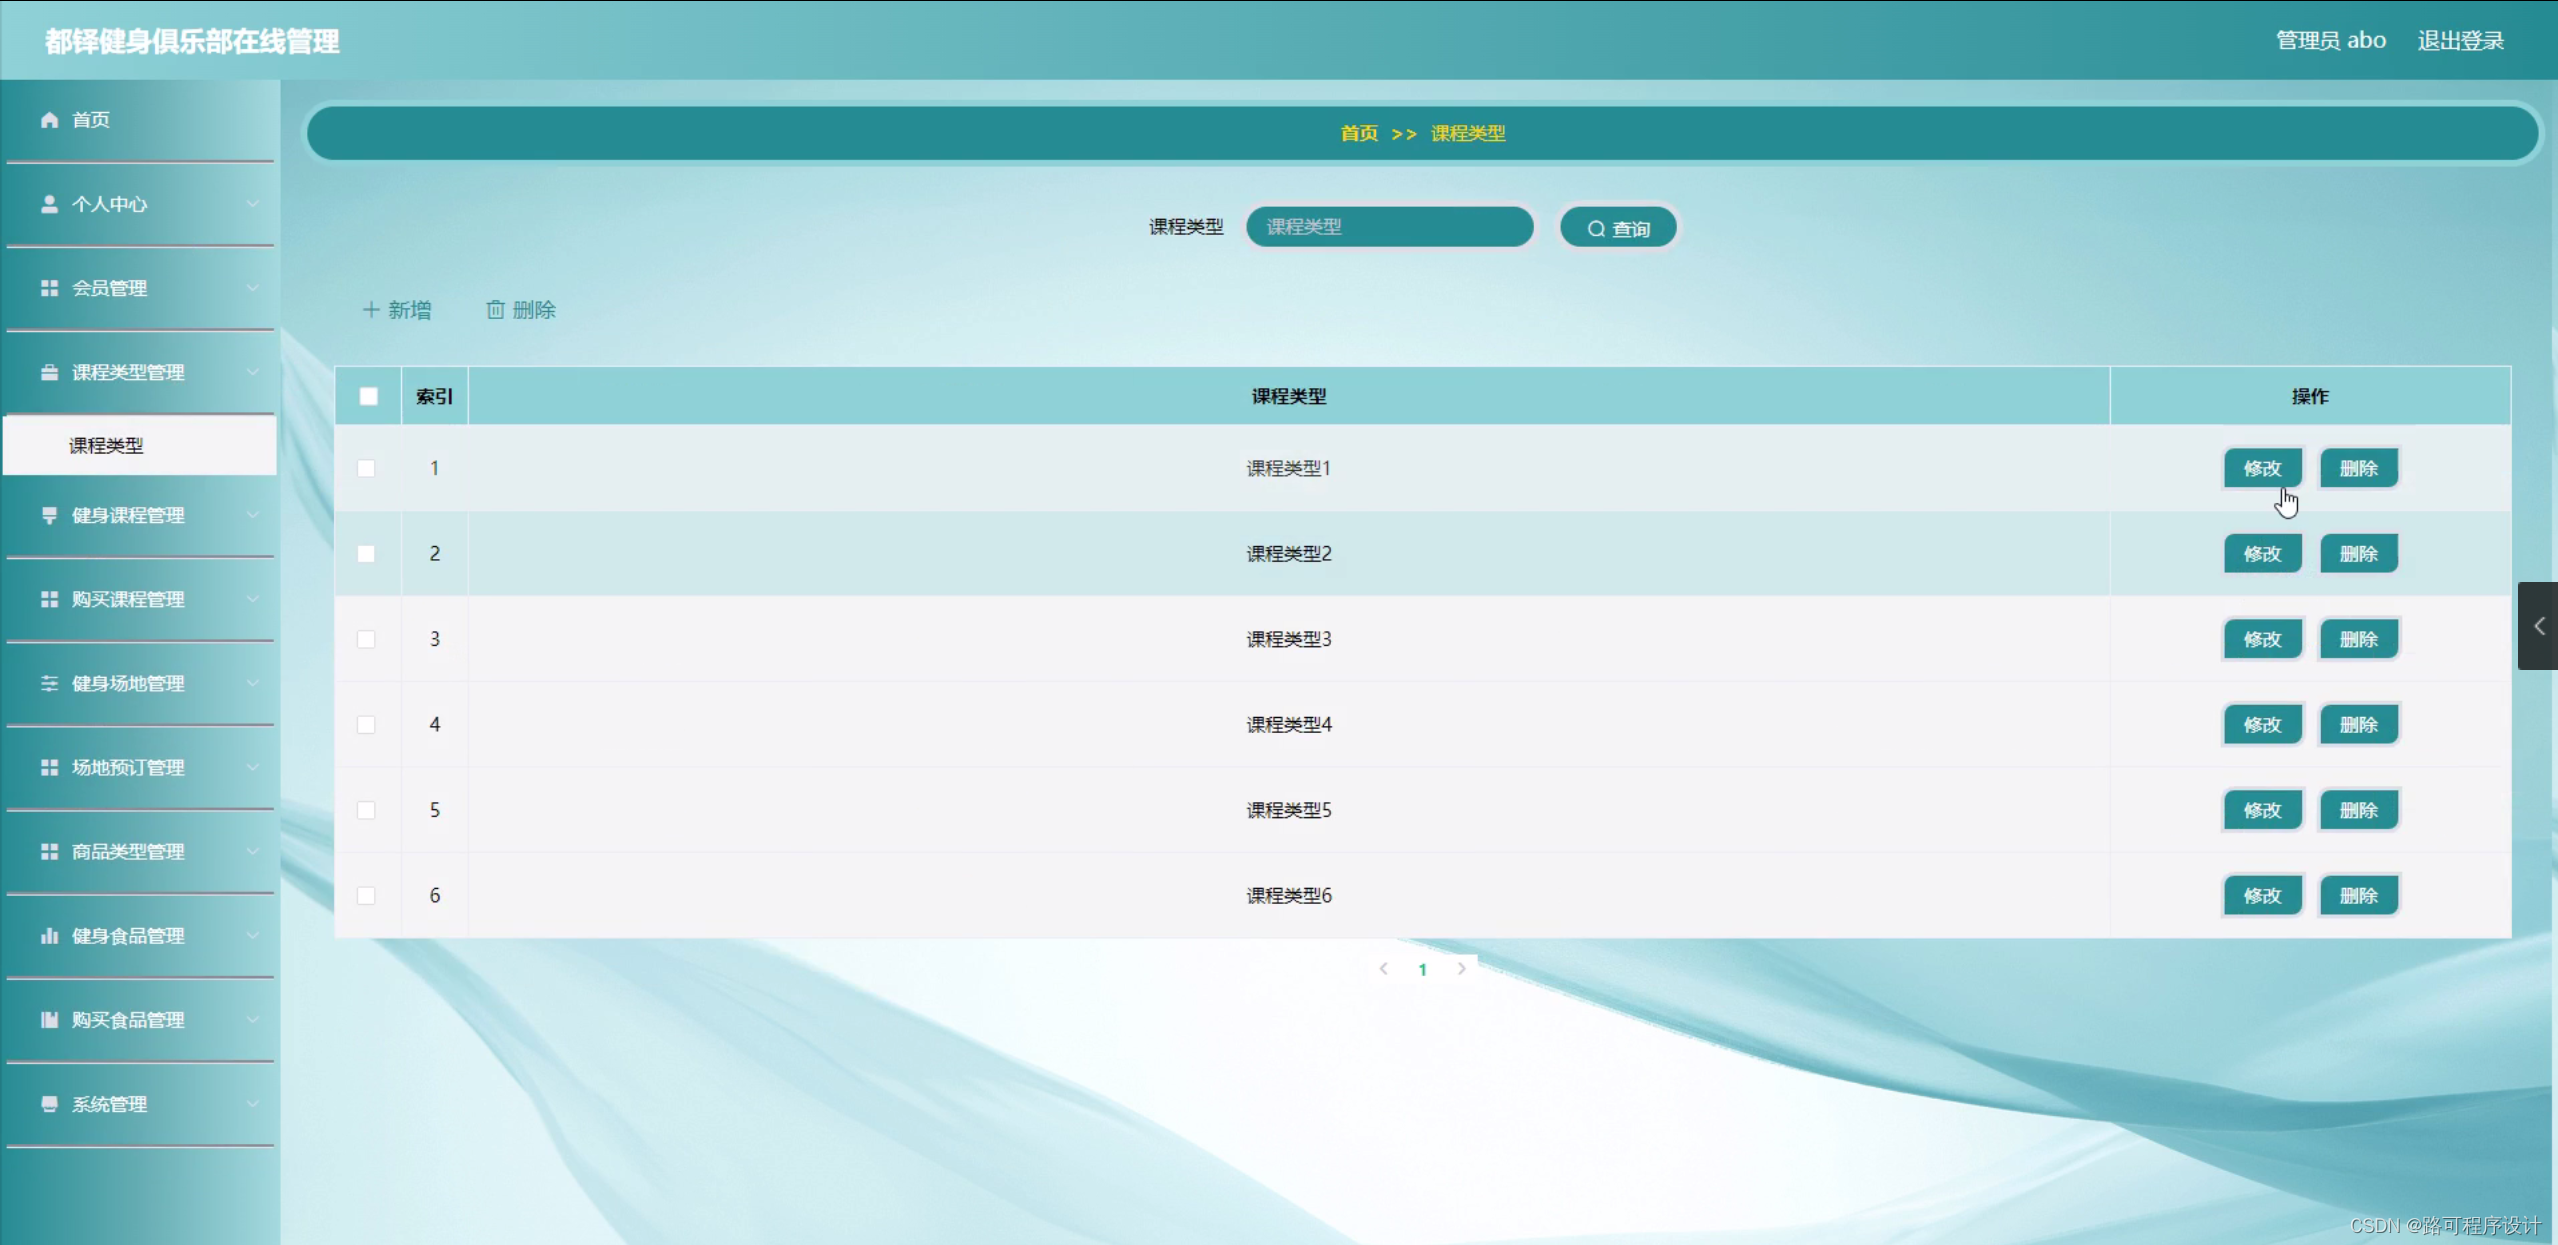Click the plus icon beside 新增

point(371,310)
